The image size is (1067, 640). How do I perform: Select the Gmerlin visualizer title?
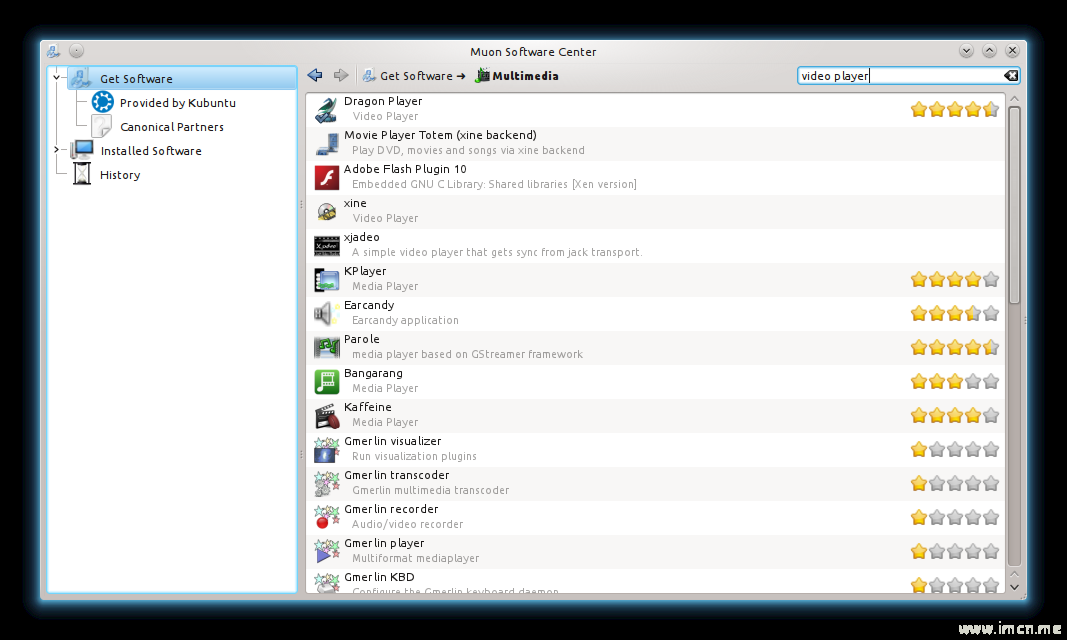[392, 441]
